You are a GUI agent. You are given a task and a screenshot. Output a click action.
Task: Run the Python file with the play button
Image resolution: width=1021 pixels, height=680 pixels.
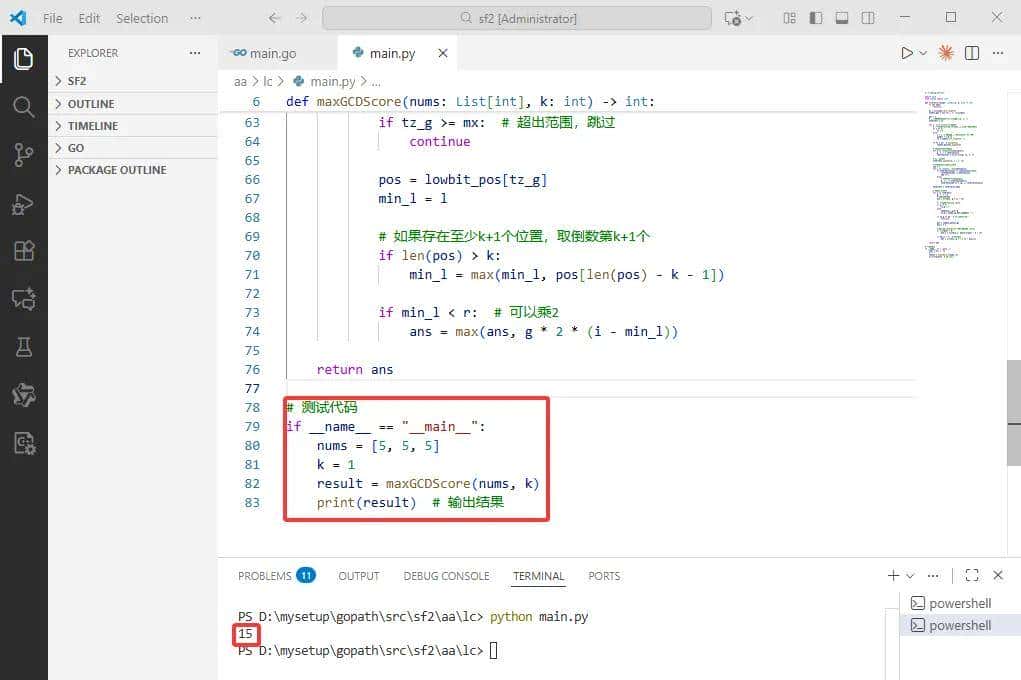tap(905, 52)
